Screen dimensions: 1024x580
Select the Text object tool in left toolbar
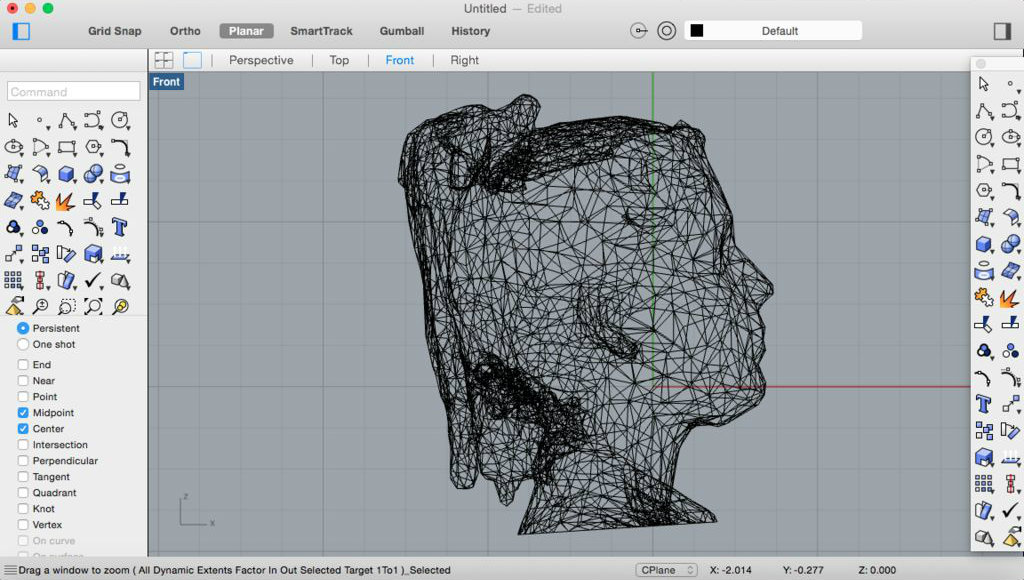tap(120, 227)
